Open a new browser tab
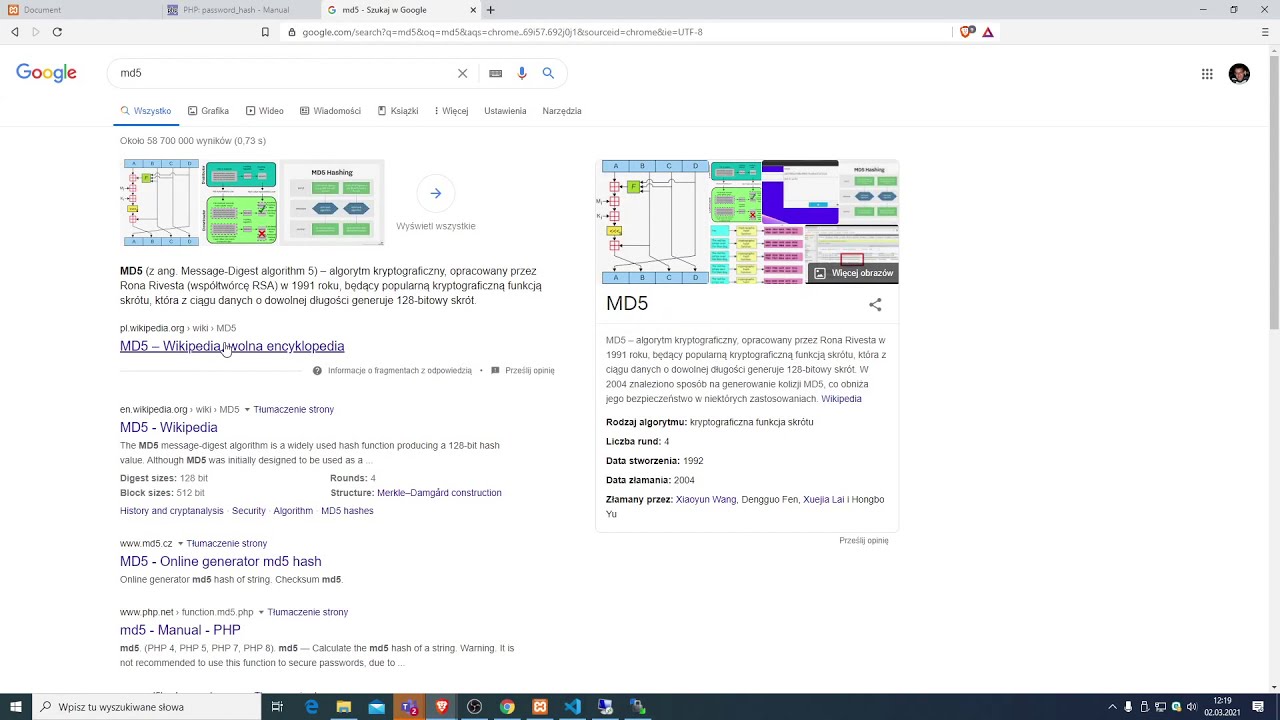This screenshot has height=720, width=1280. point(490,10)
